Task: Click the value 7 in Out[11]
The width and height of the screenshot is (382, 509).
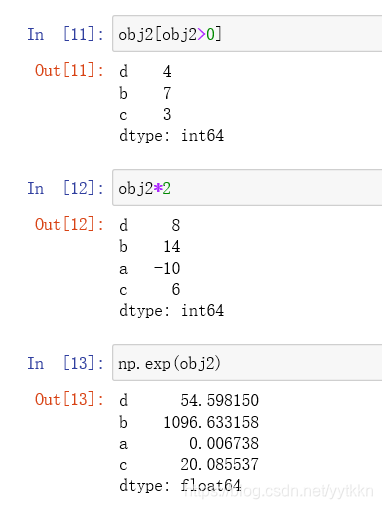Action: click(167, 93)
